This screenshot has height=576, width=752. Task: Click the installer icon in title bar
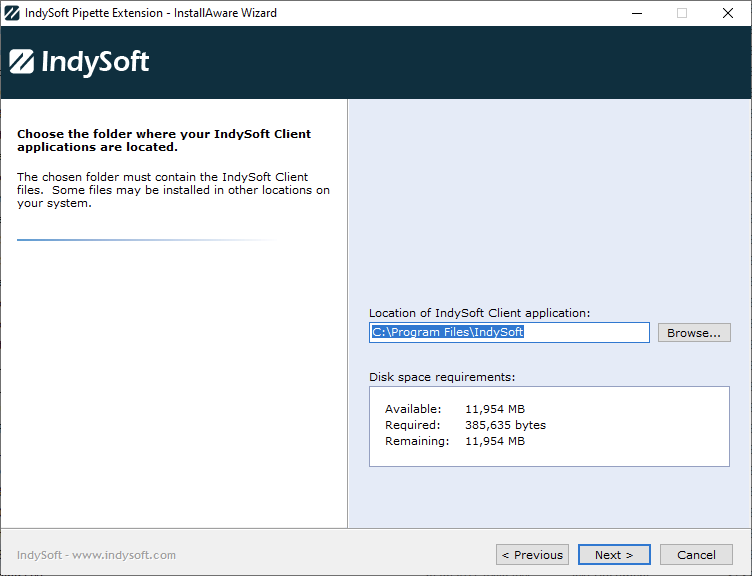click(x=12, y=13)
